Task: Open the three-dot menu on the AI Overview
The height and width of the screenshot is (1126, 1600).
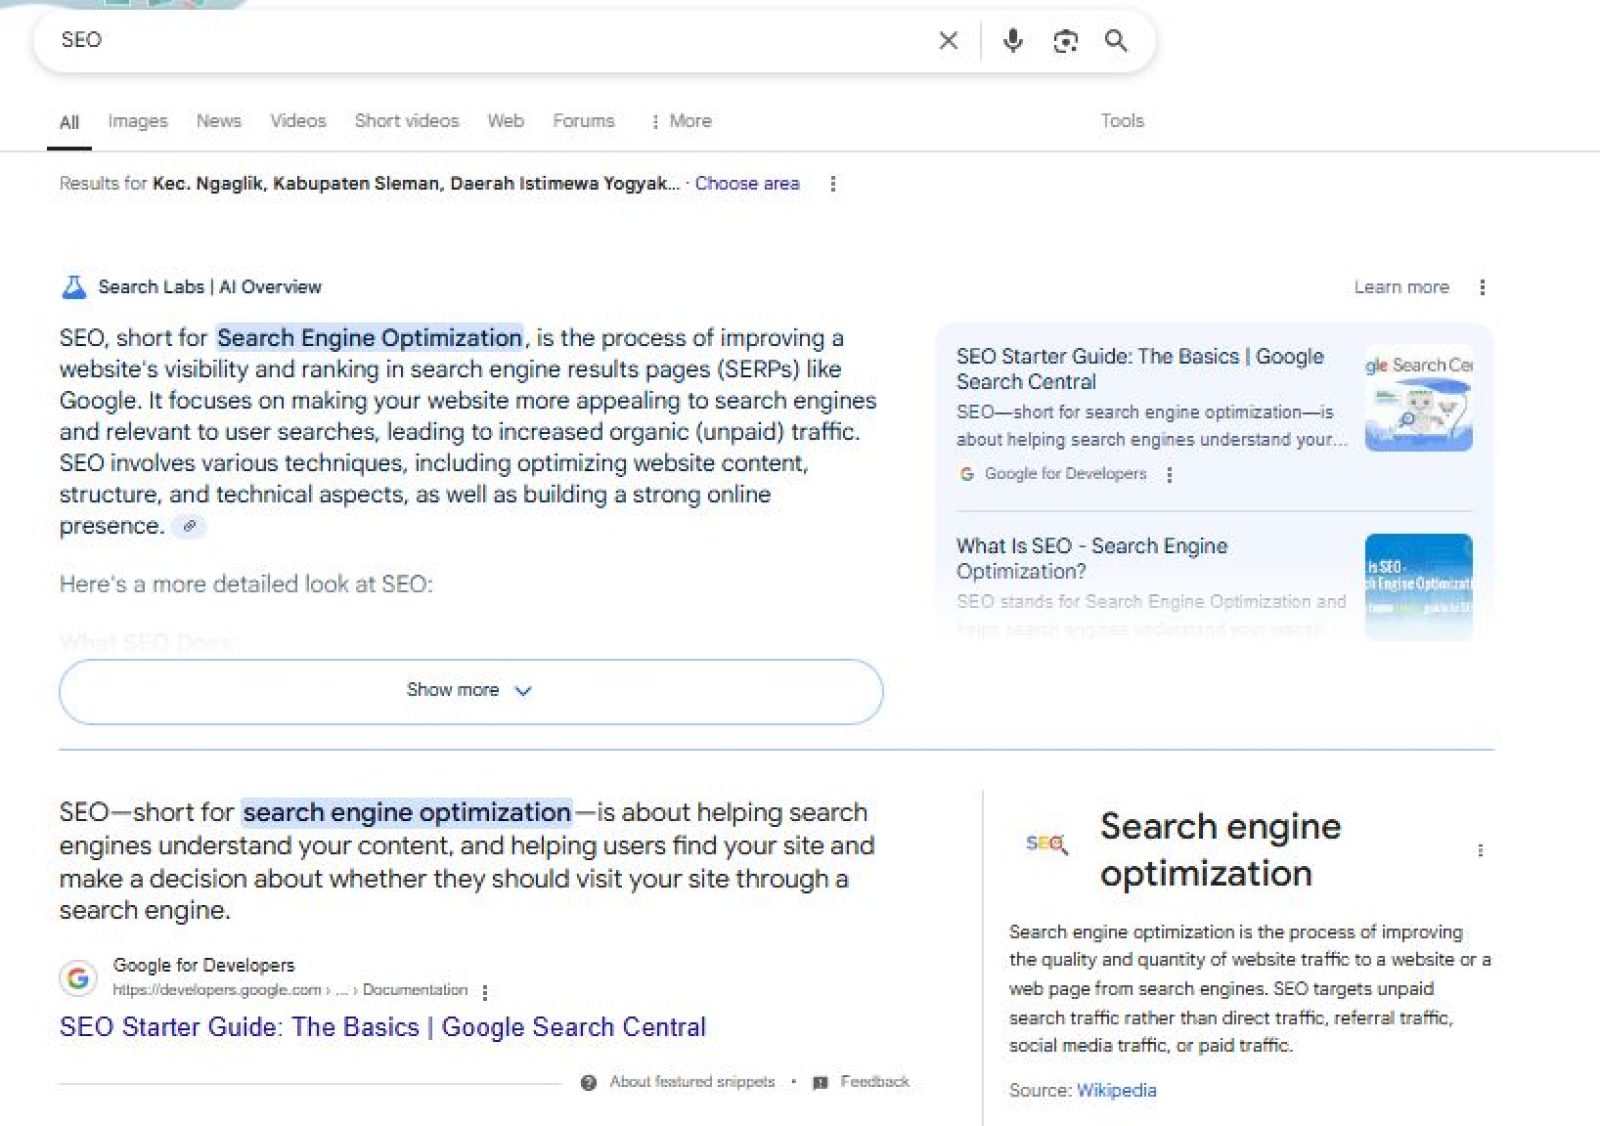Action: click(1483, 287)
